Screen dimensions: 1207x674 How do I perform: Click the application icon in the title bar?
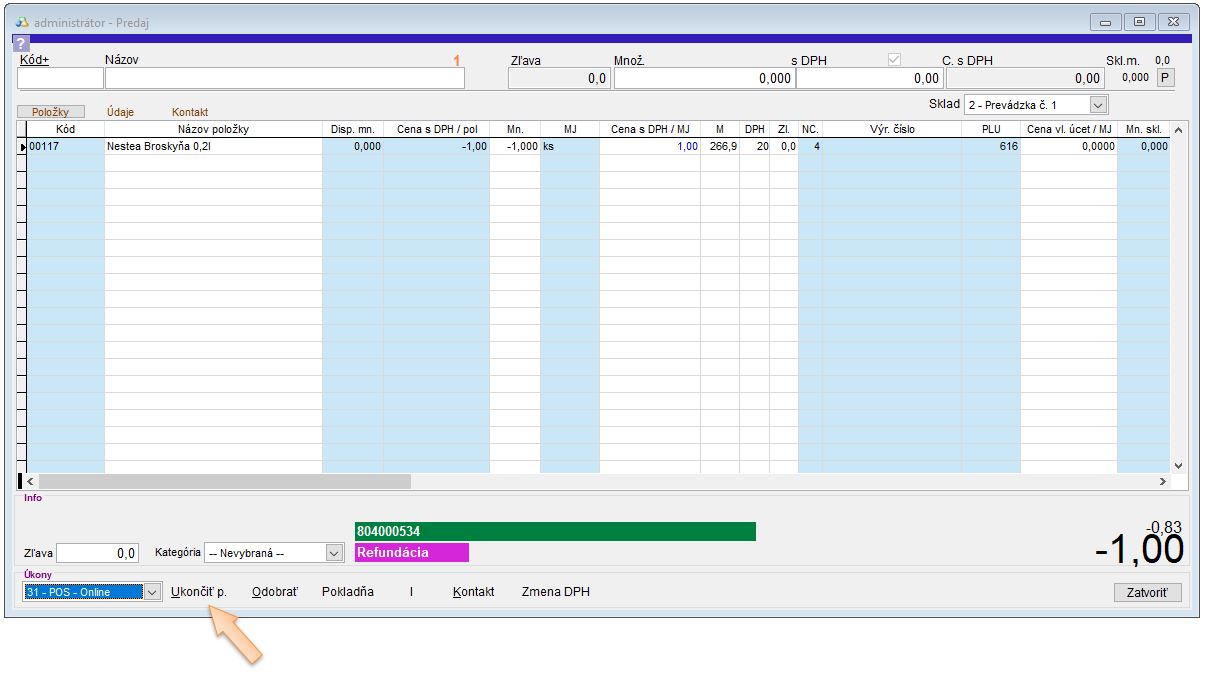(x=21, y=22)
